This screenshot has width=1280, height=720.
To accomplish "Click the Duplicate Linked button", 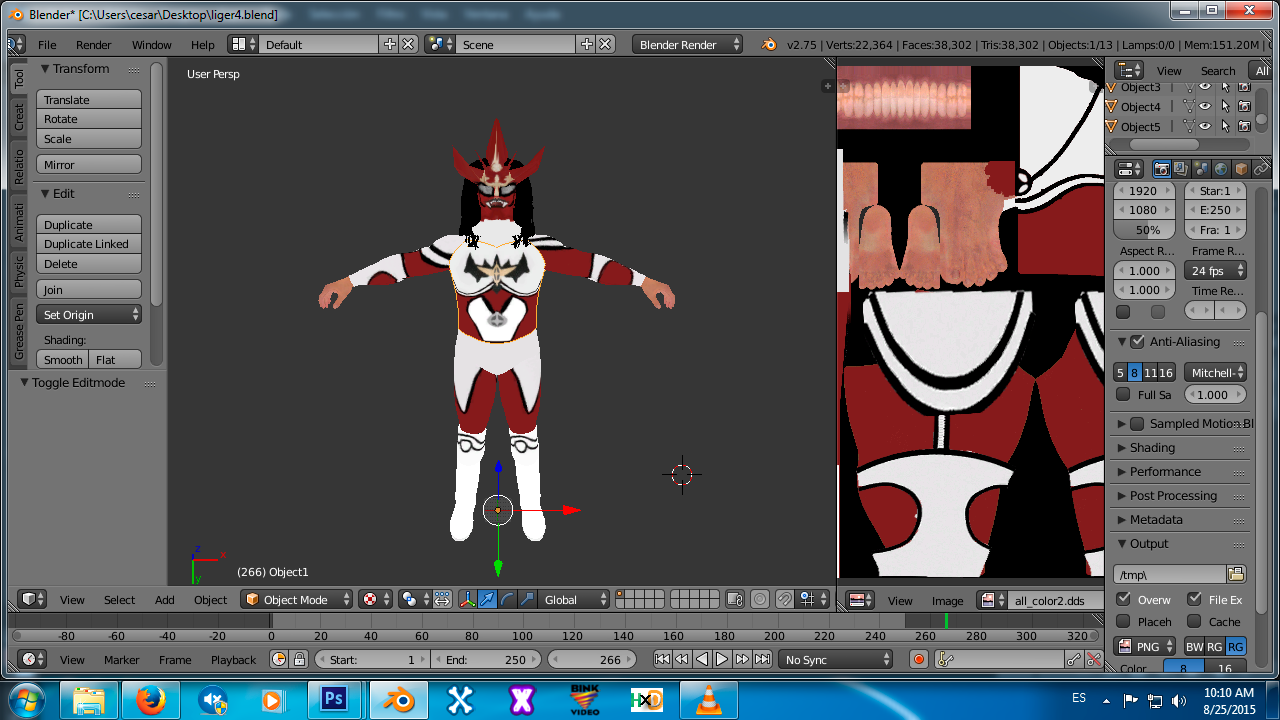I will point(89,244).
